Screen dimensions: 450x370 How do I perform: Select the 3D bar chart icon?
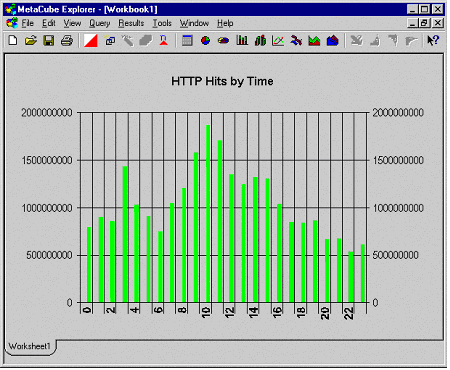click(x=260, y=41)
